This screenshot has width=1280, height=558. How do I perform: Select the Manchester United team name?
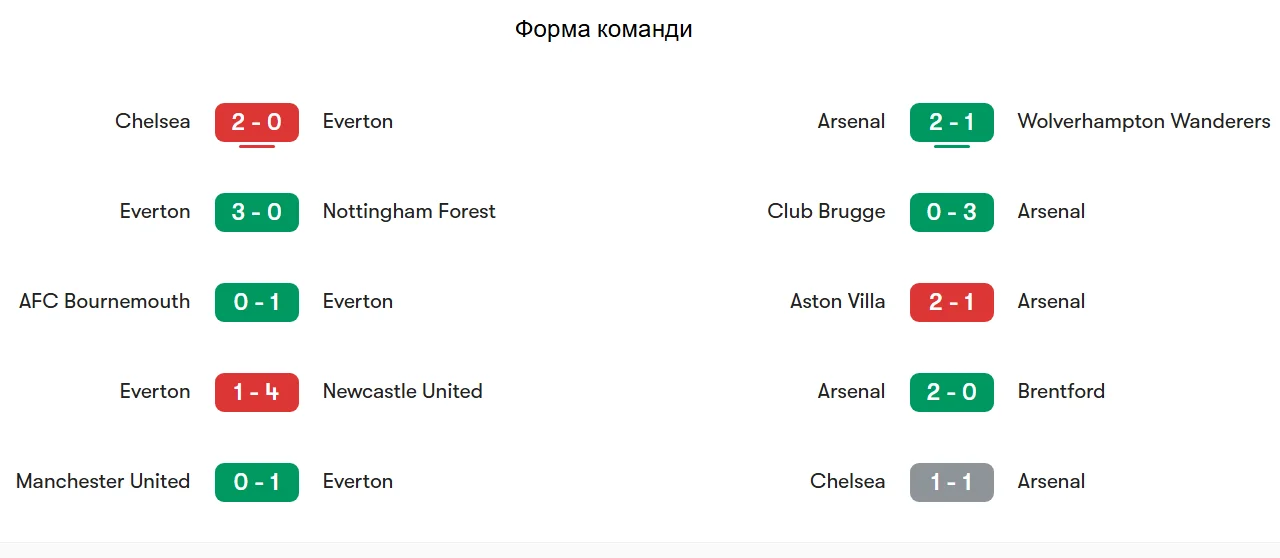(103, 482)
